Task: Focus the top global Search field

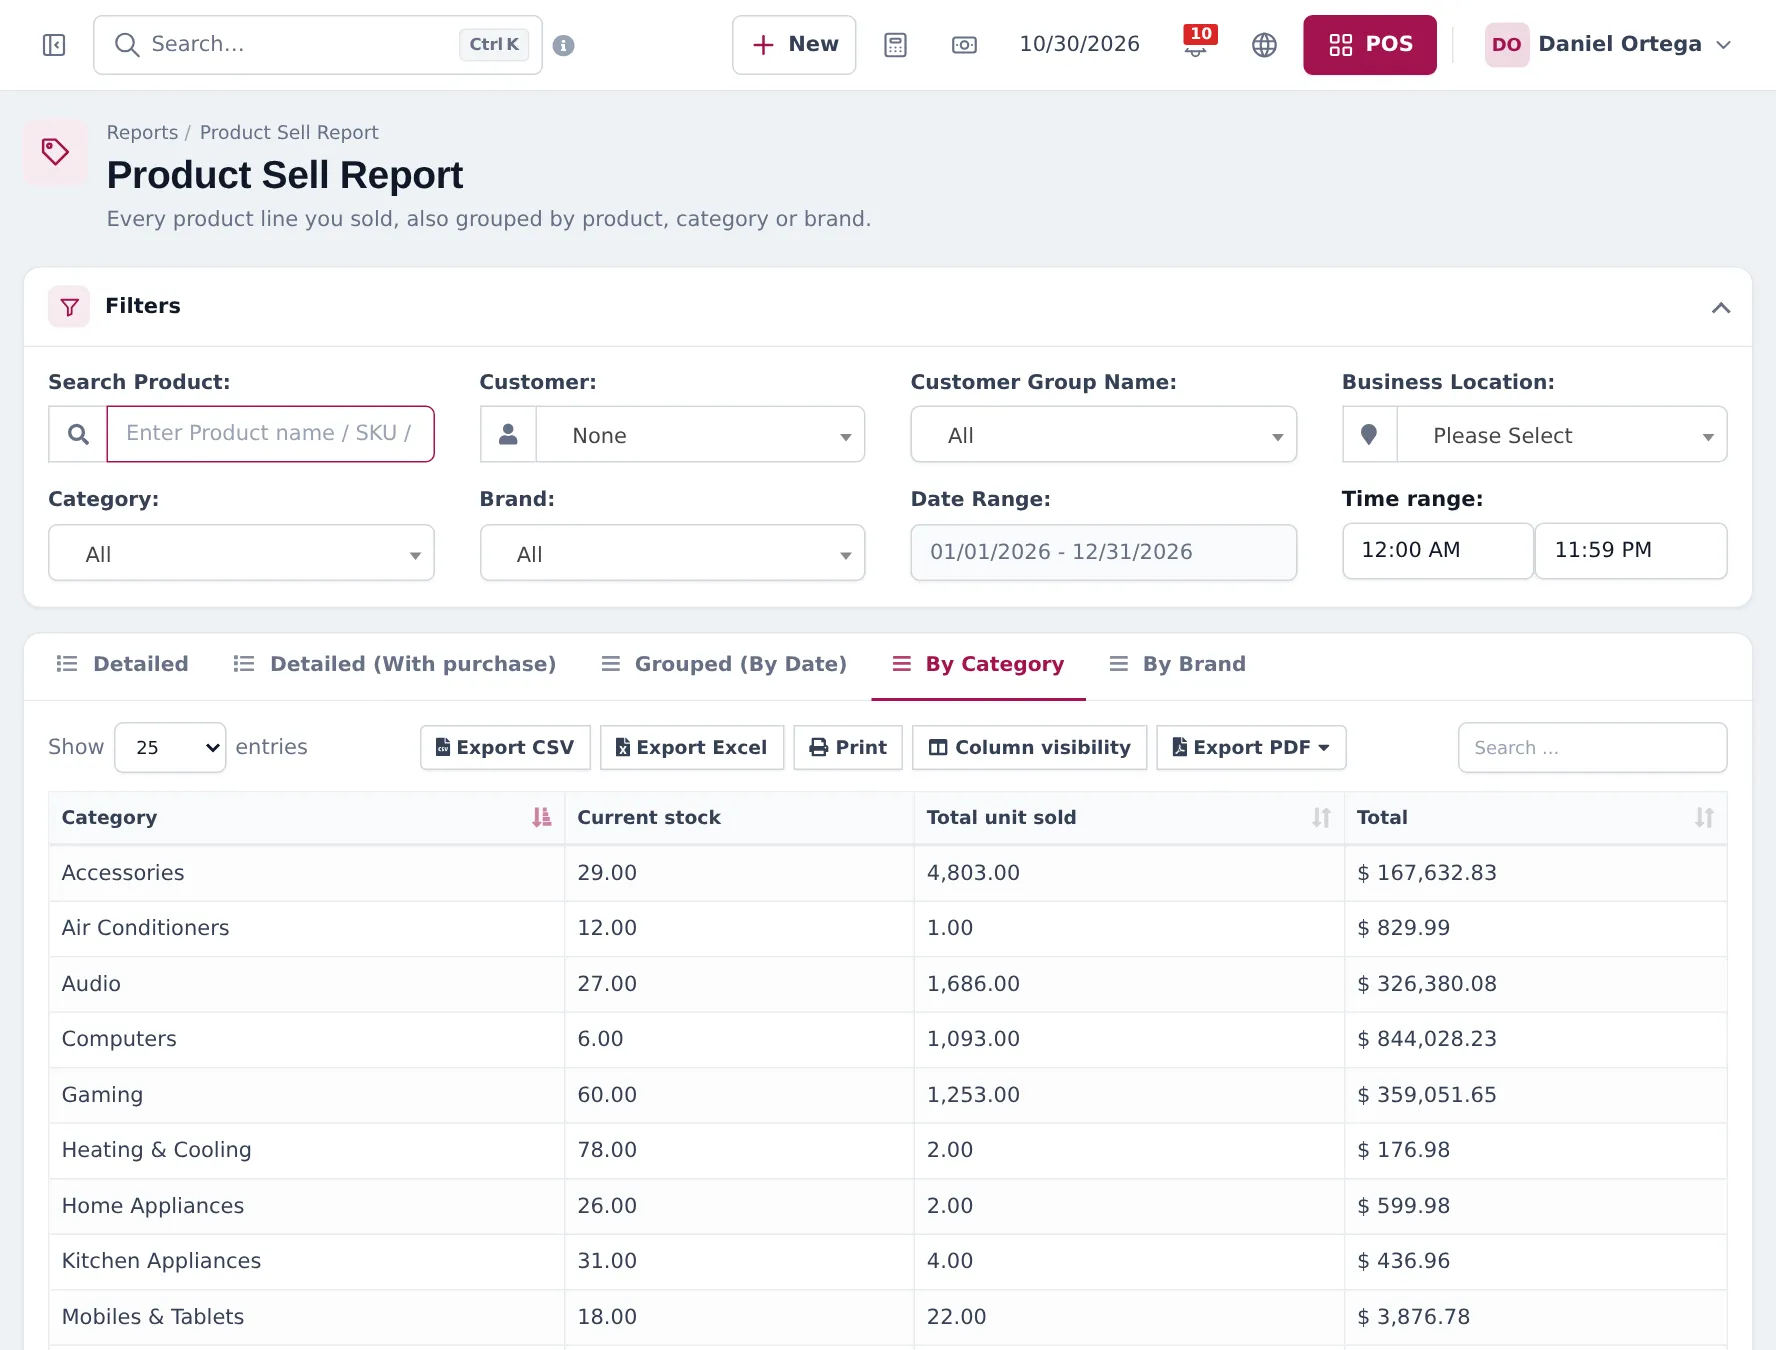Action: tap(318, 45)
